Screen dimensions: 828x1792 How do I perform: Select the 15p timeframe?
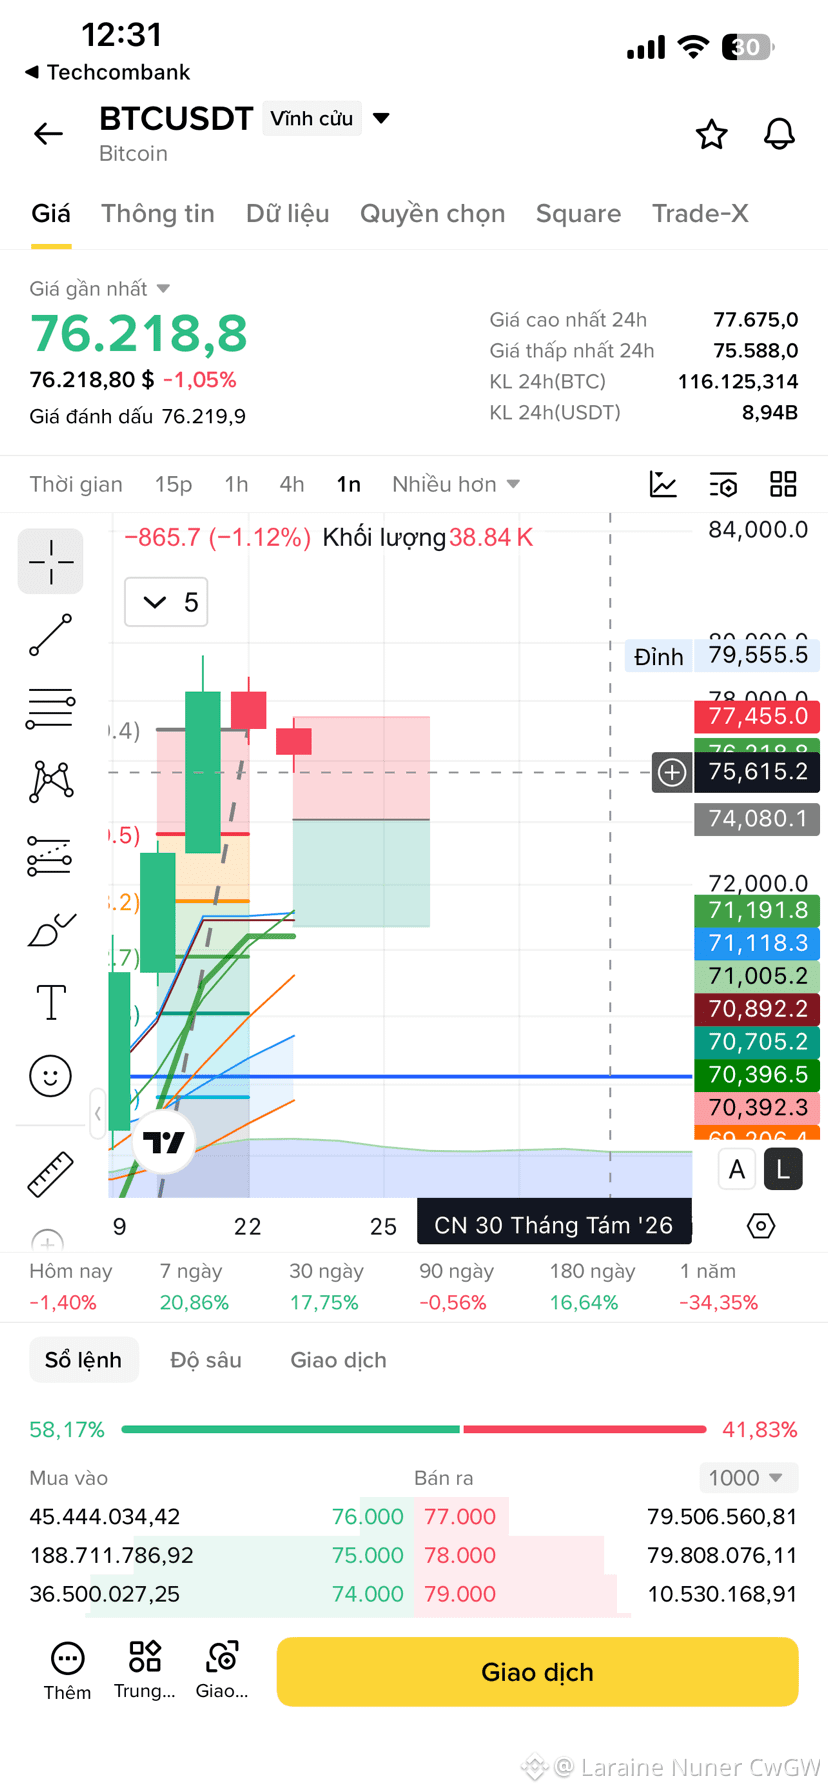[x=173, y=484]
